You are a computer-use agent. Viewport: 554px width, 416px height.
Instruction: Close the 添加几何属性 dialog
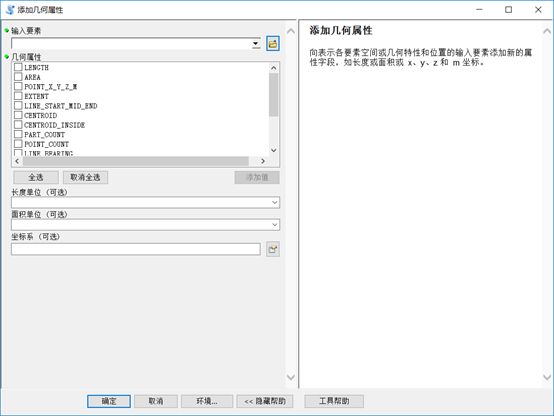[x=538, y=10]
